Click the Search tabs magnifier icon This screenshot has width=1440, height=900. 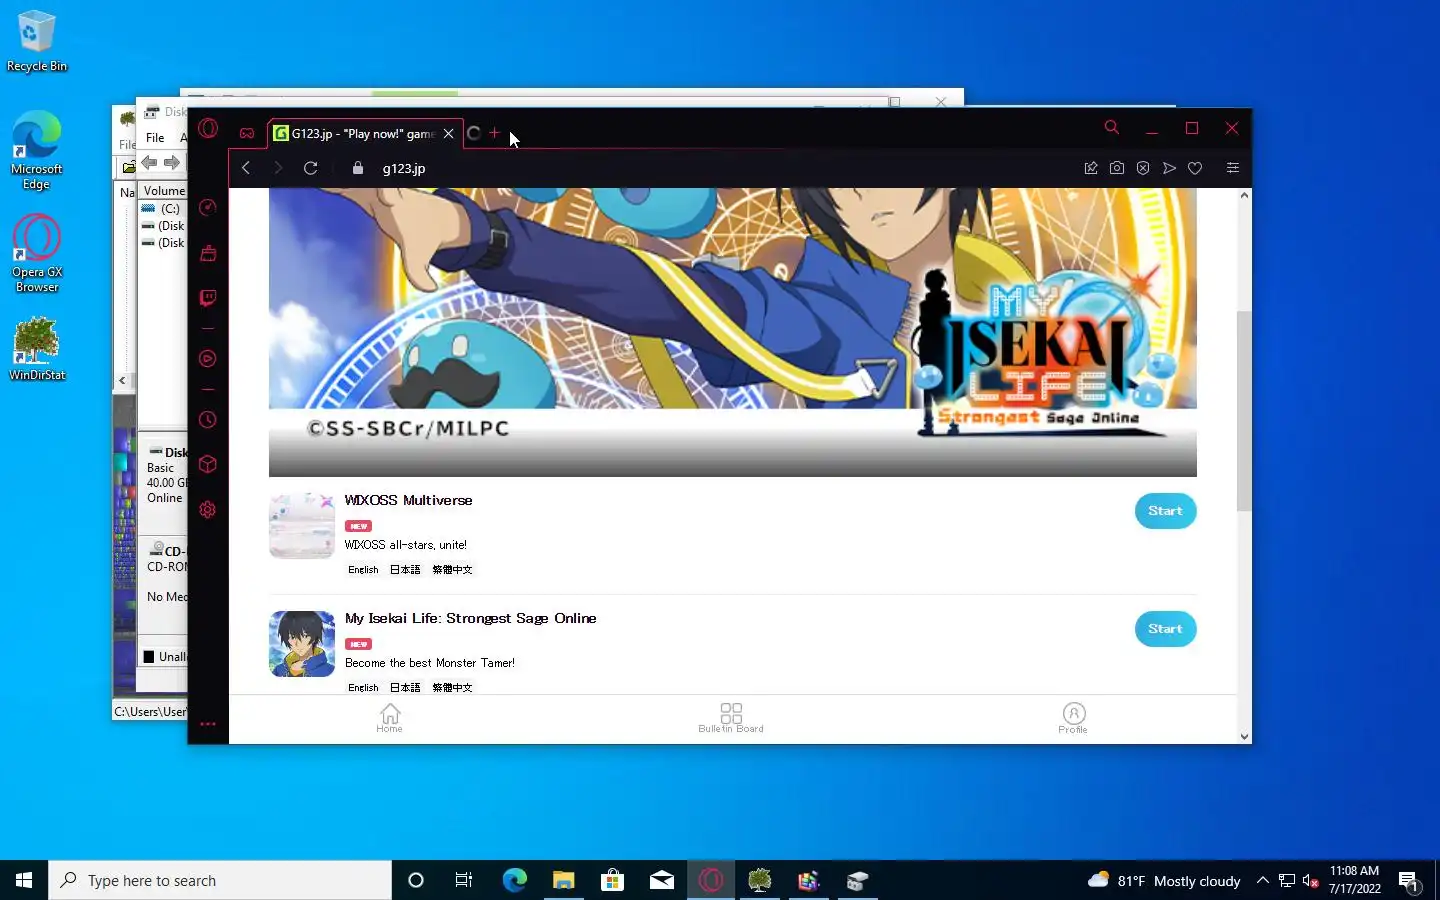pyautogui.click(x=1112, y=128)
